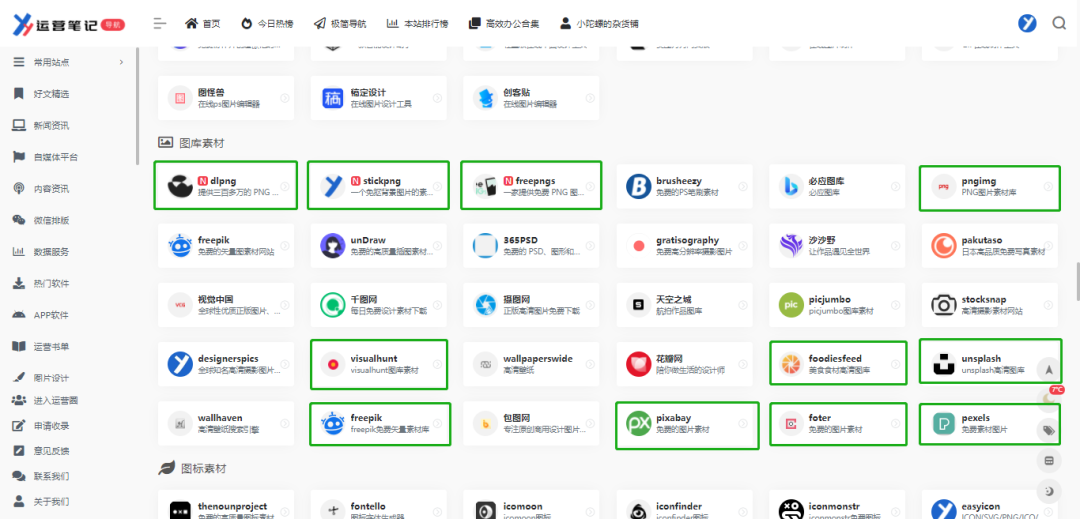Click the gratisography red dot logo
1080x519 pixels.
tap(638, 245)
